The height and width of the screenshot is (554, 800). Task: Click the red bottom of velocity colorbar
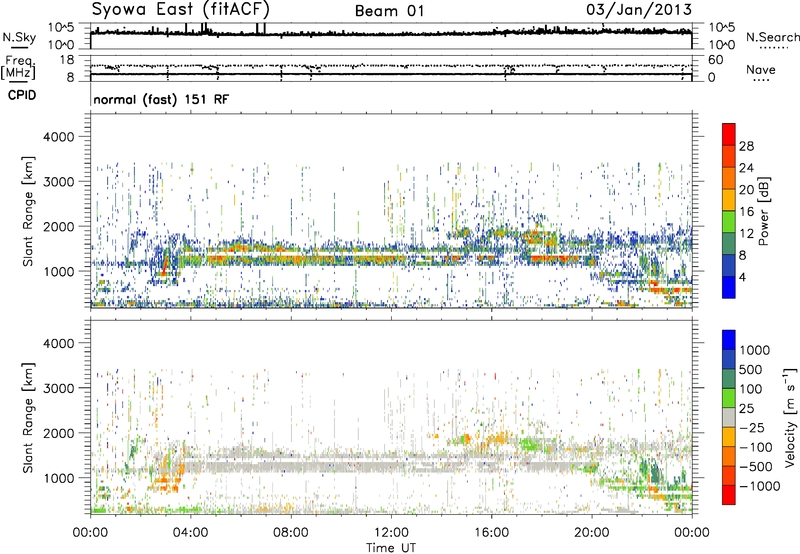click(x=729, y=495)
